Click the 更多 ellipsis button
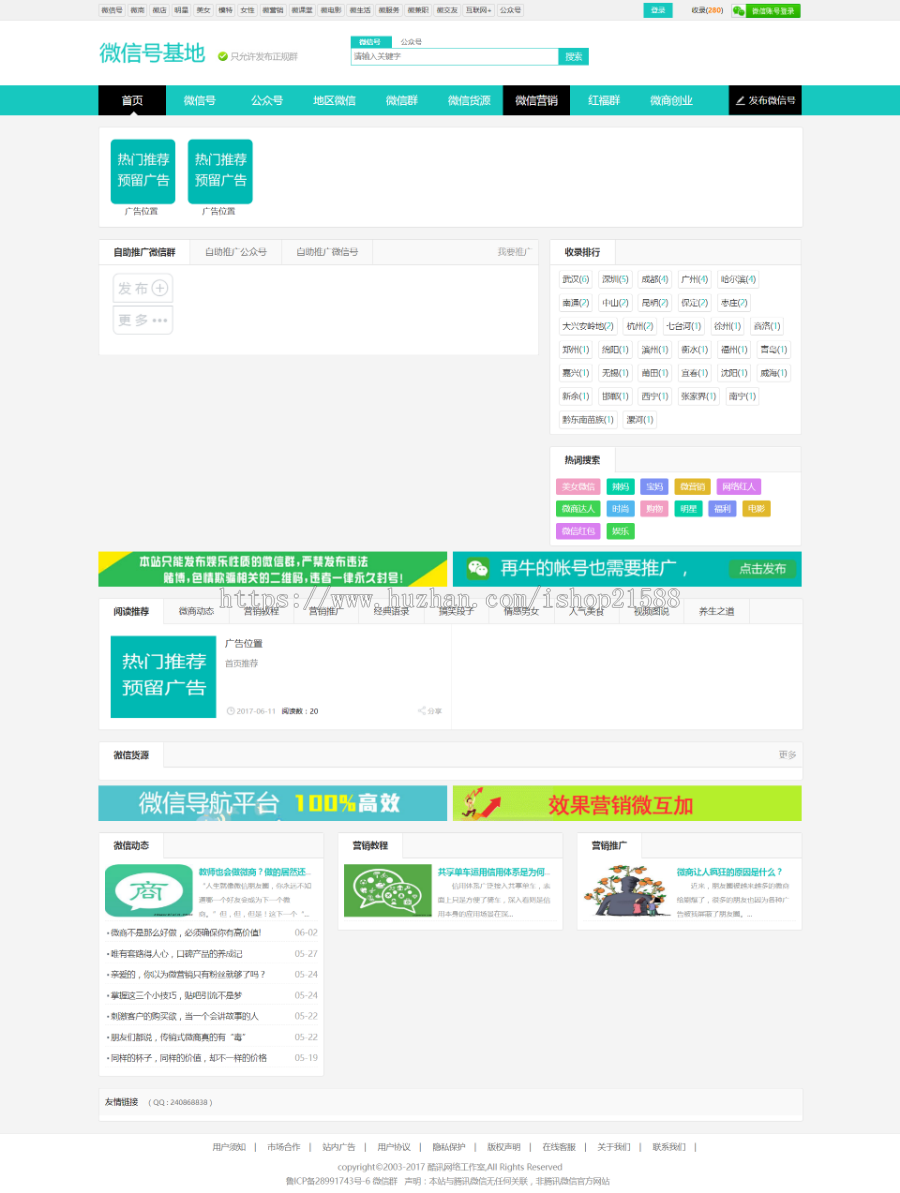This screenshot has height=1193, width=900. pos(143,320)
